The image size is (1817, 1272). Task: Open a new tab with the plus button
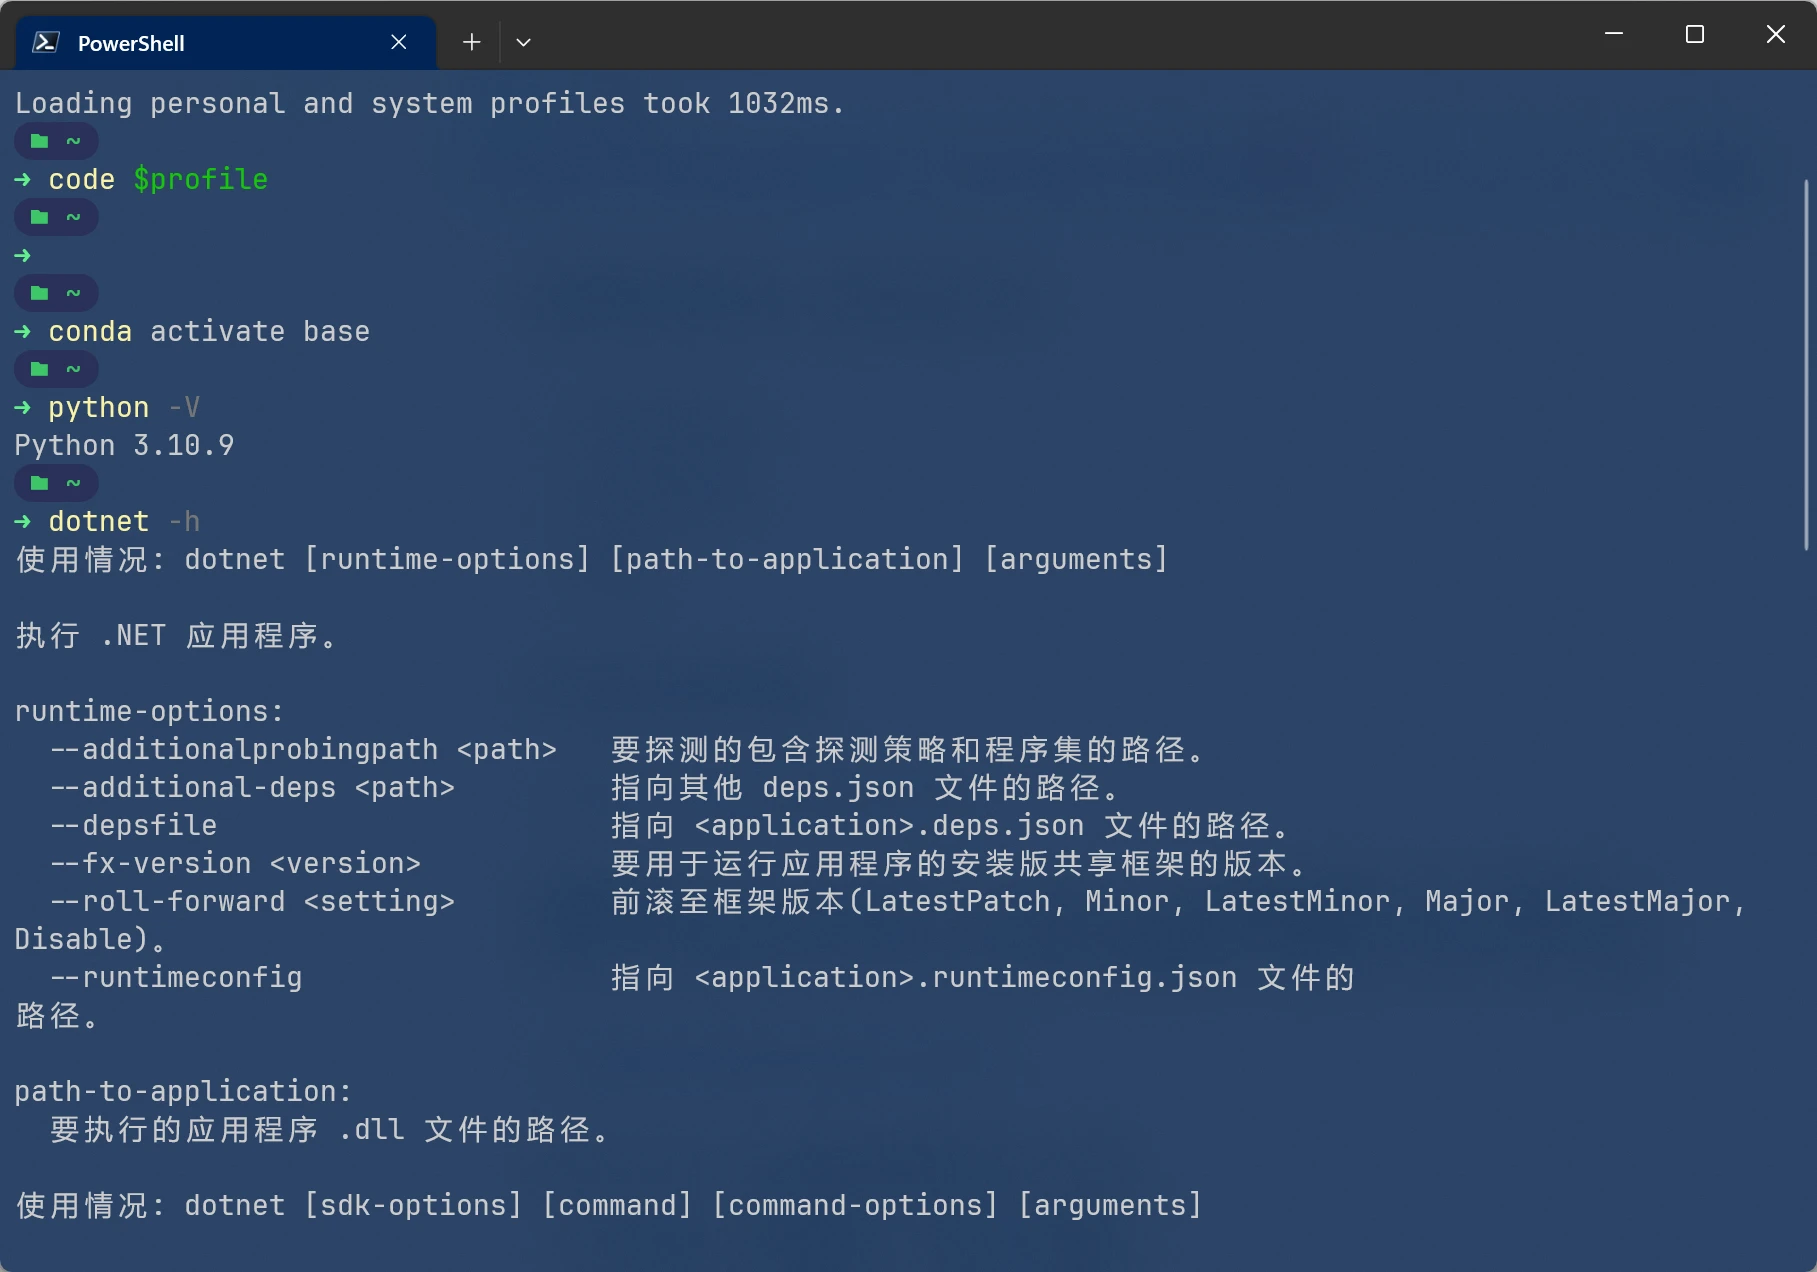tap(471, 42)
